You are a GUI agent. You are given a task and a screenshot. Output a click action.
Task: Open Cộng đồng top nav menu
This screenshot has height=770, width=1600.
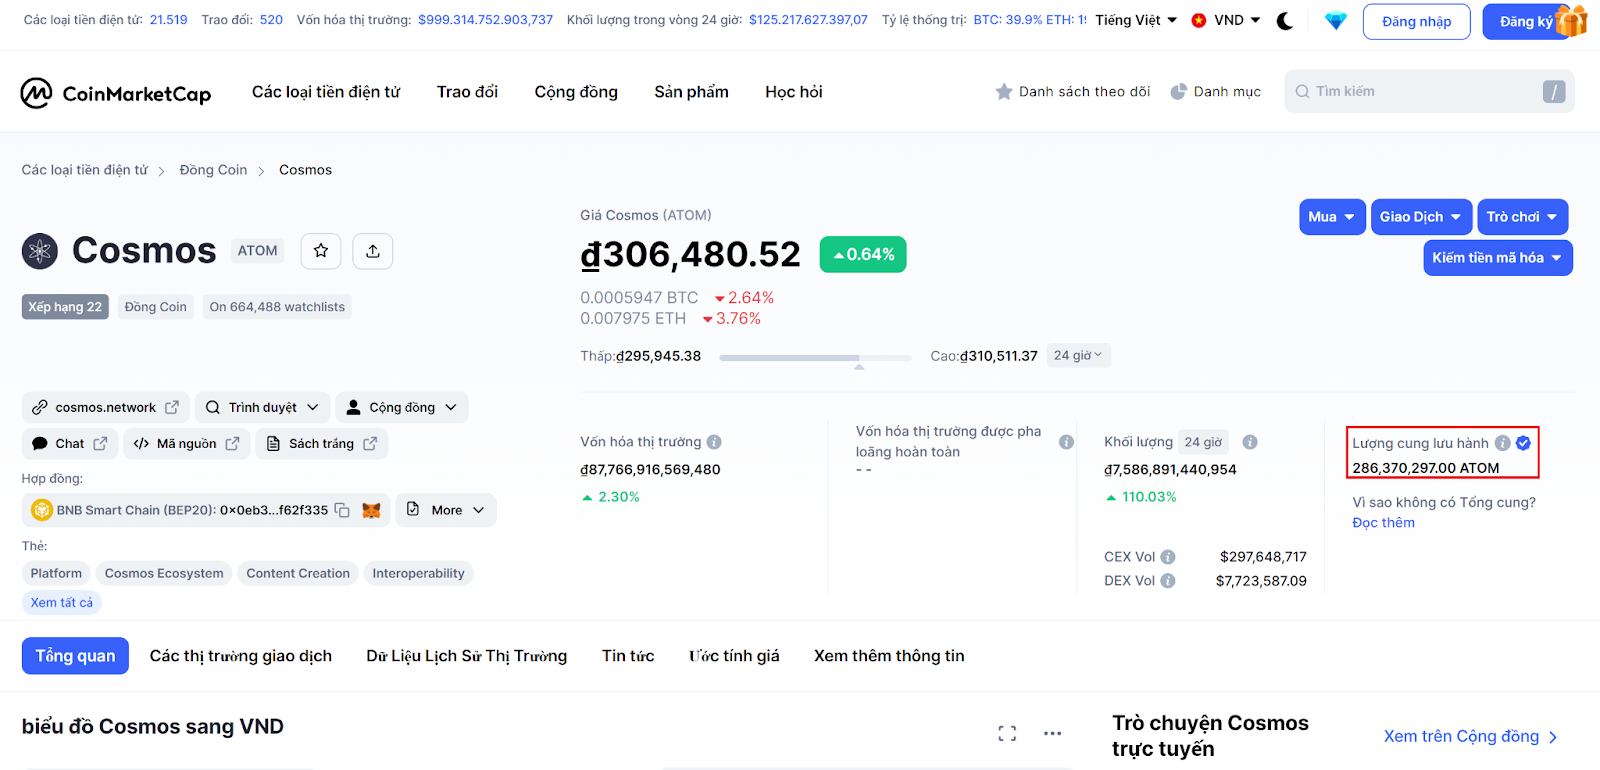(576, 92)
